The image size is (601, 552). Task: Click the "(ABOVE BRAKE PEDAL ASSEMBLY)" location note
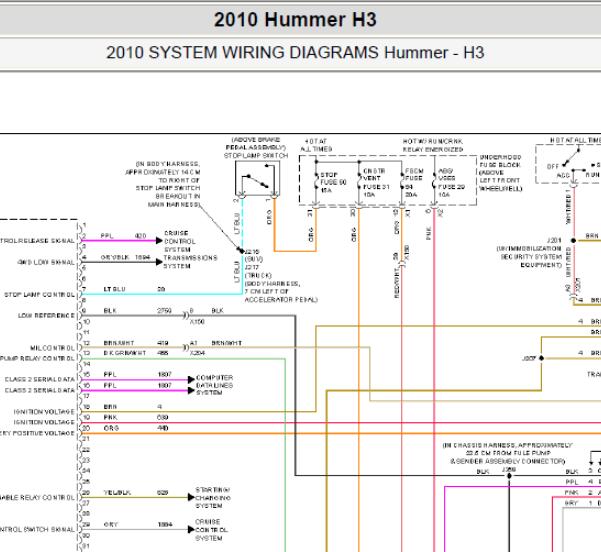point(256,143)
